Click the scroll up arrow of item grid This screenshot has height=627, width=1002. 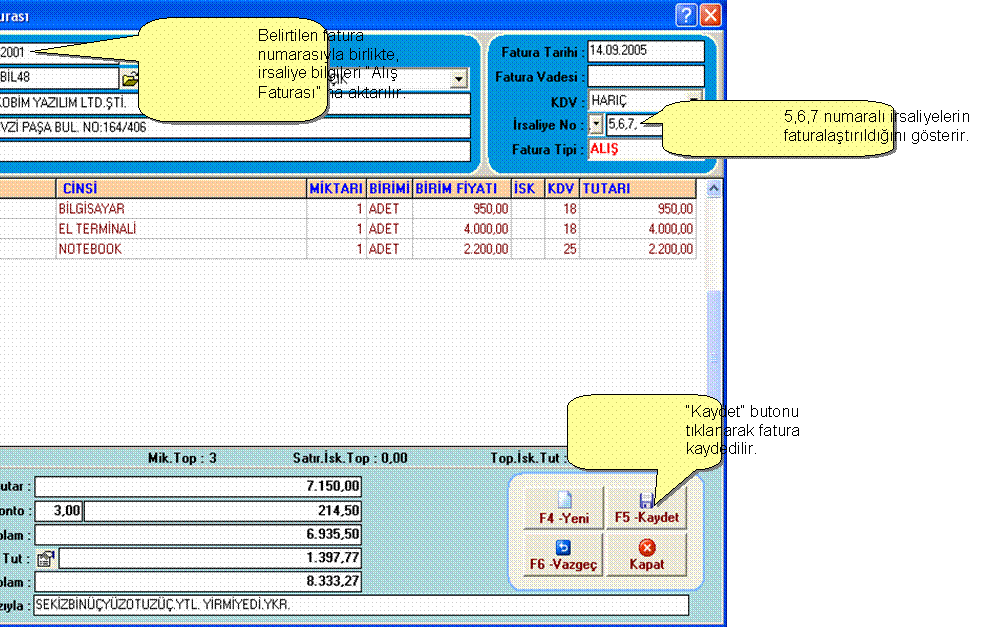[x=714, y=187]
